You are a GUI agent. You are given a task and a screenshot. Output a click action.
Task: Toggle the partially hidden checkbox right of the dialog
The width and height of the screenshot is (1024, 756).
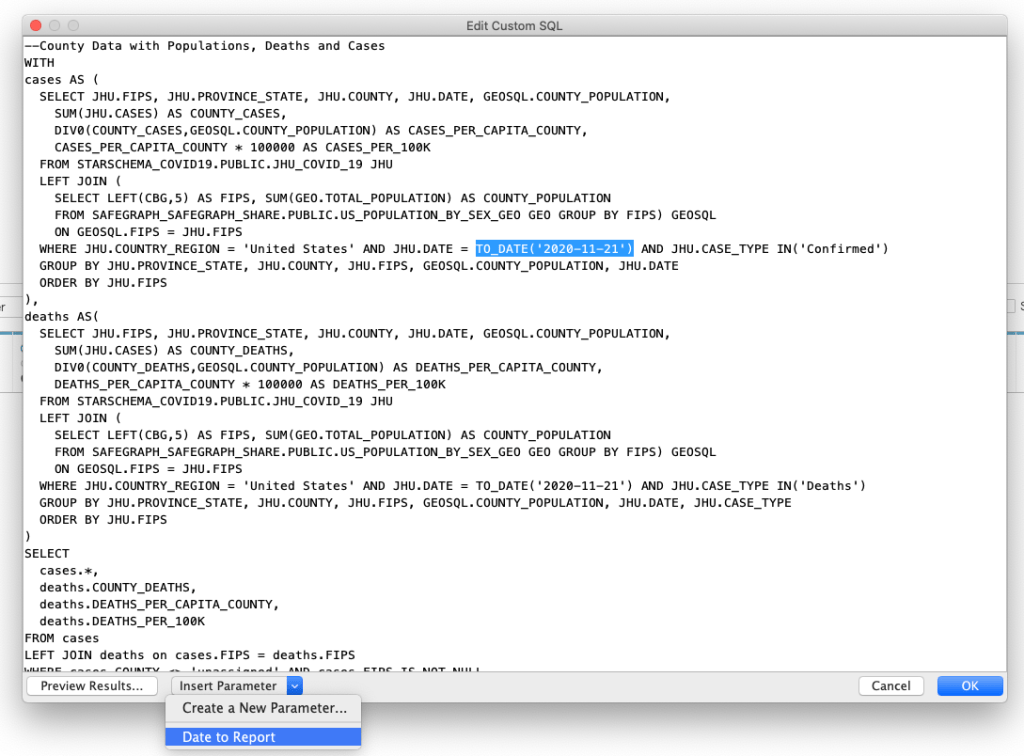pyautogui.click(x=1012, y=306)
